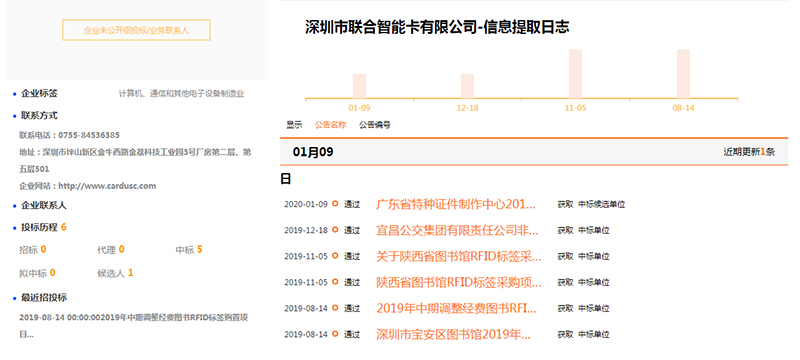Click the circle marker beside 2019-08-14 深圳市宝安区 row

335,334
